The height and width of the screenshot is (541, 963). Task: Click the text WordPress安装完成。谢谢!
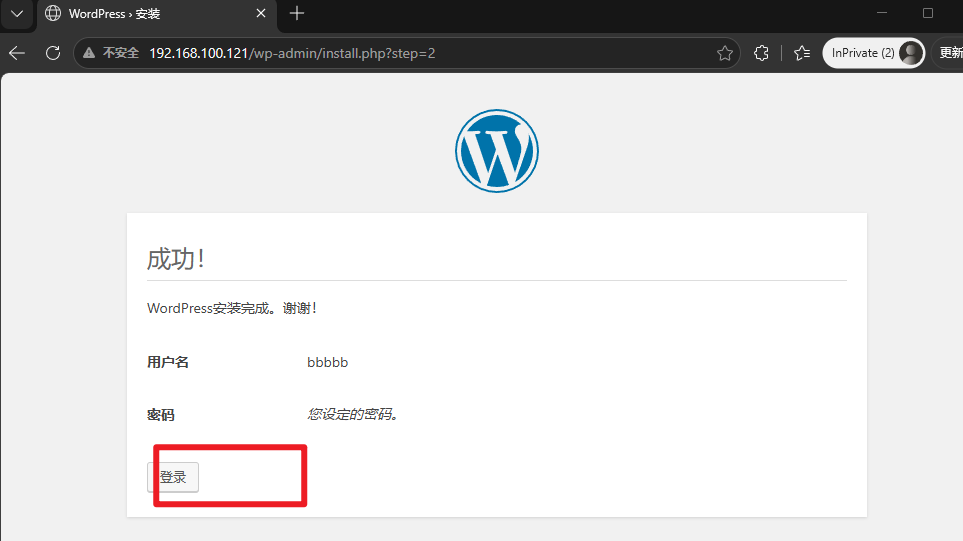(232, 308)
